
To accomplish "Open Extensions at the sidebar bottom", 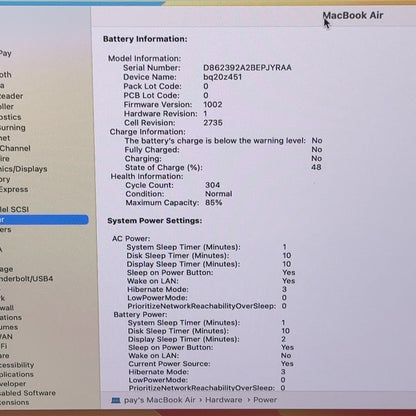I will coord(14,402).
